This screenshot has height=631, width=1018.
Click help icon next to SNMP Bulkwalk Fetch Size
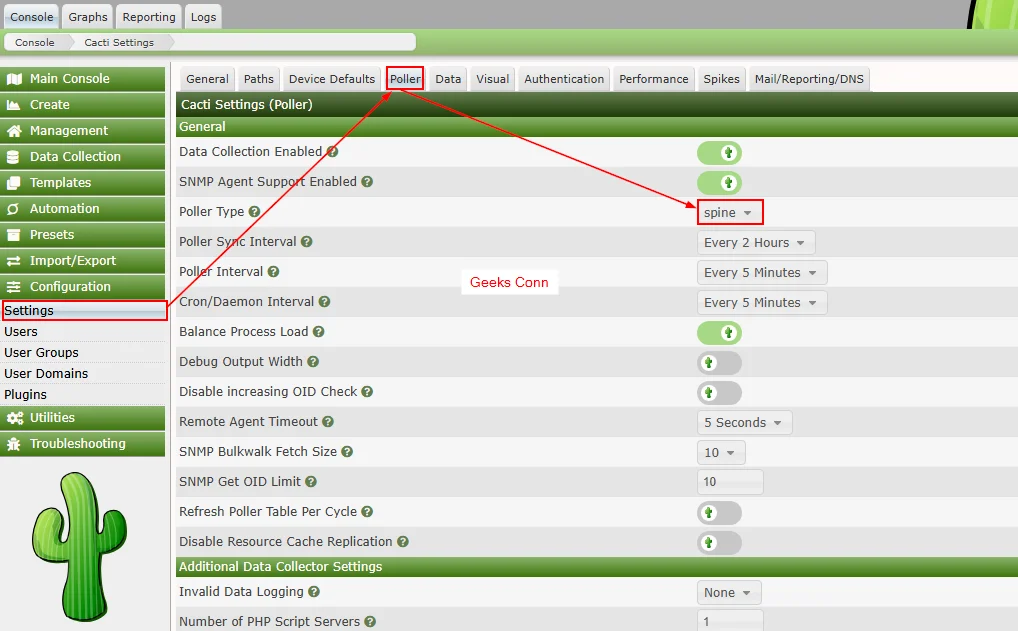pyautogui.click(x=347, y=452)
